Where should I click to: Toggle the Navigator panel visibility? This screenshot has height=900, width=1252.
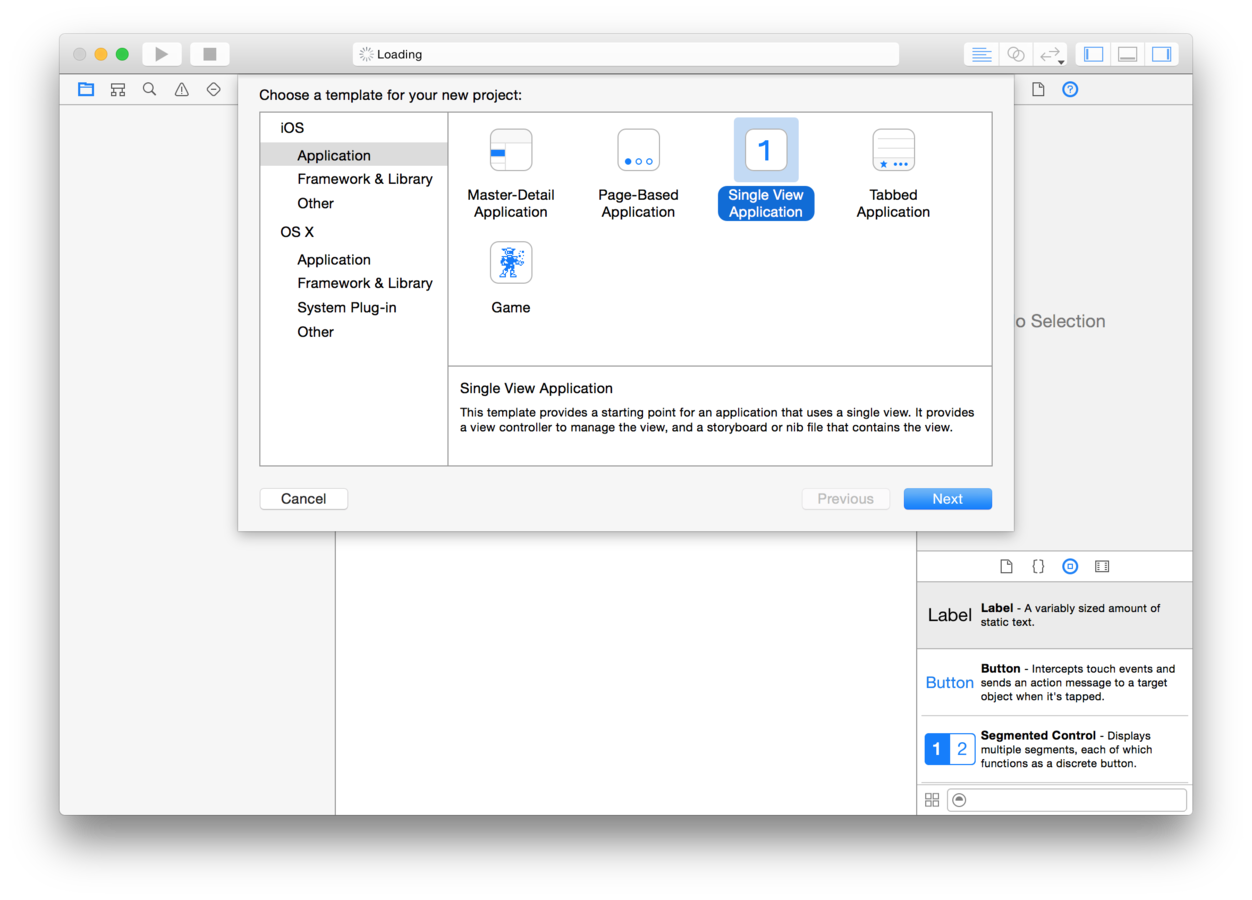pos(1092,53)
